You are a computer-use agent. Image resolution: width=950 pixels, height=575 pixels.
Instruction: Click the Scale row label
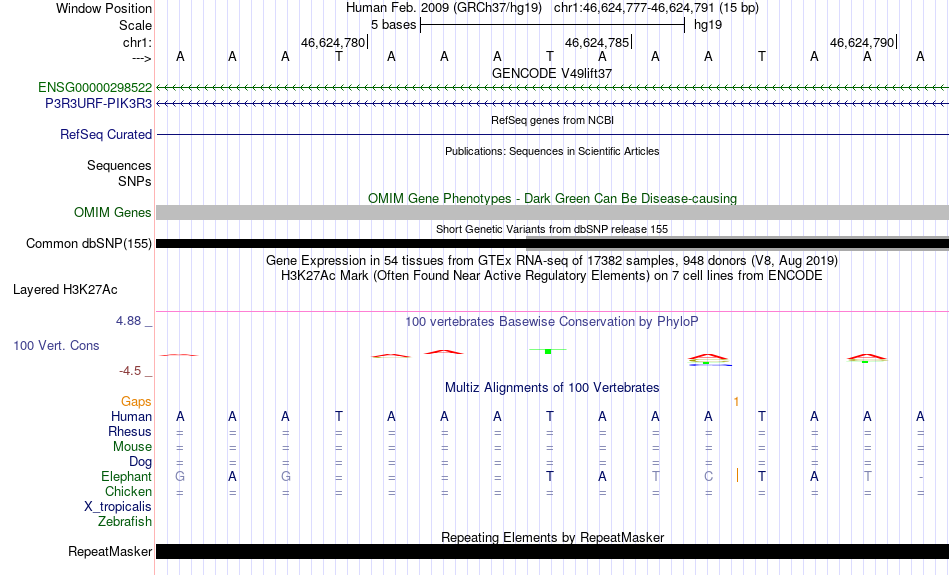135,25
